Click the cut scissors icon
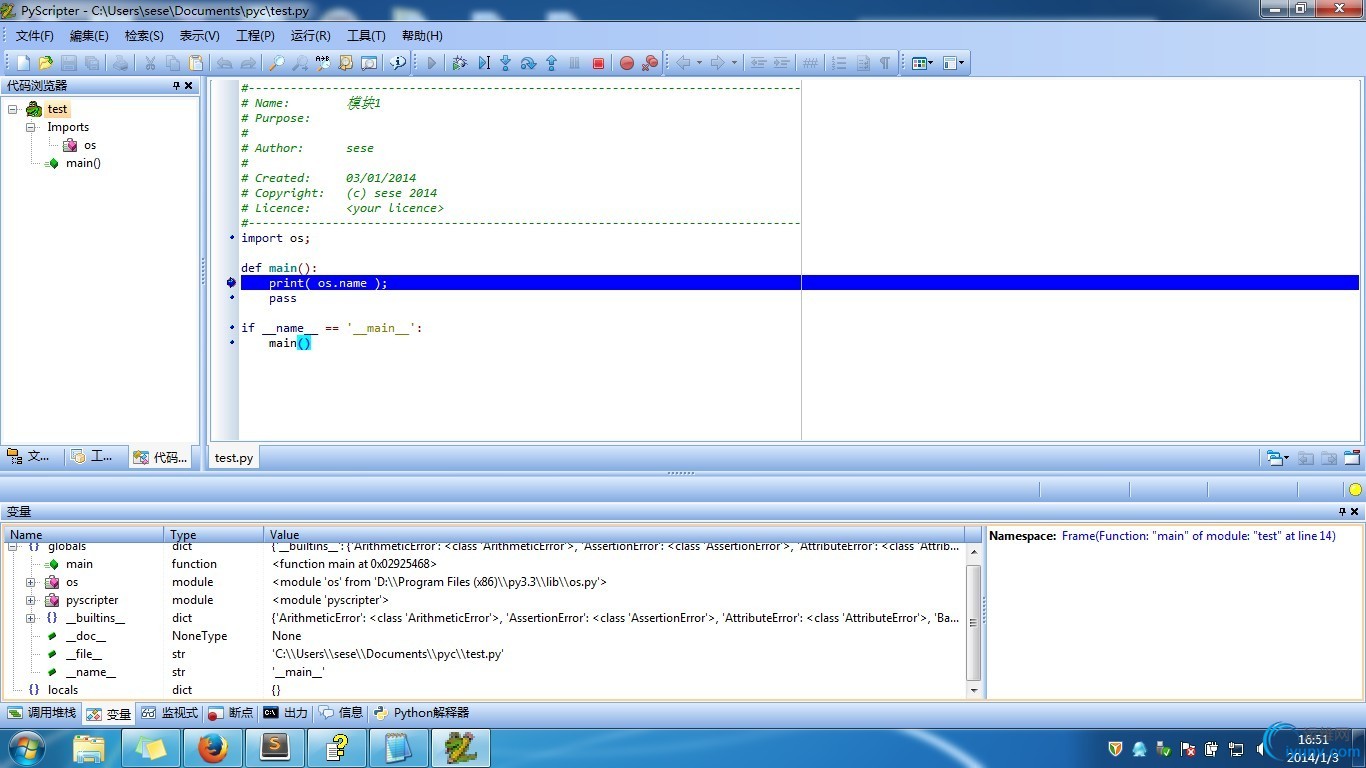 point(150,63)
